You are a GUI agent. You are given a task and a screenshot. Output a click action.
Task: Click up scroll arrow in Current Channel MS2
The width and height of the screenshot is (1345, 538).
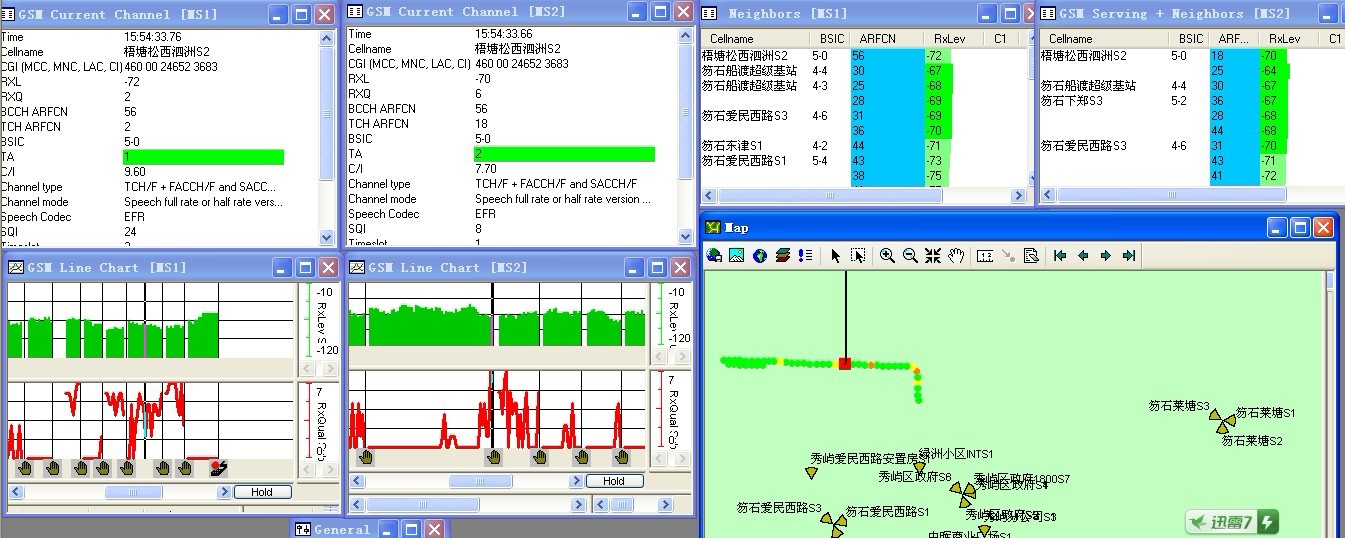click(684, 35)
